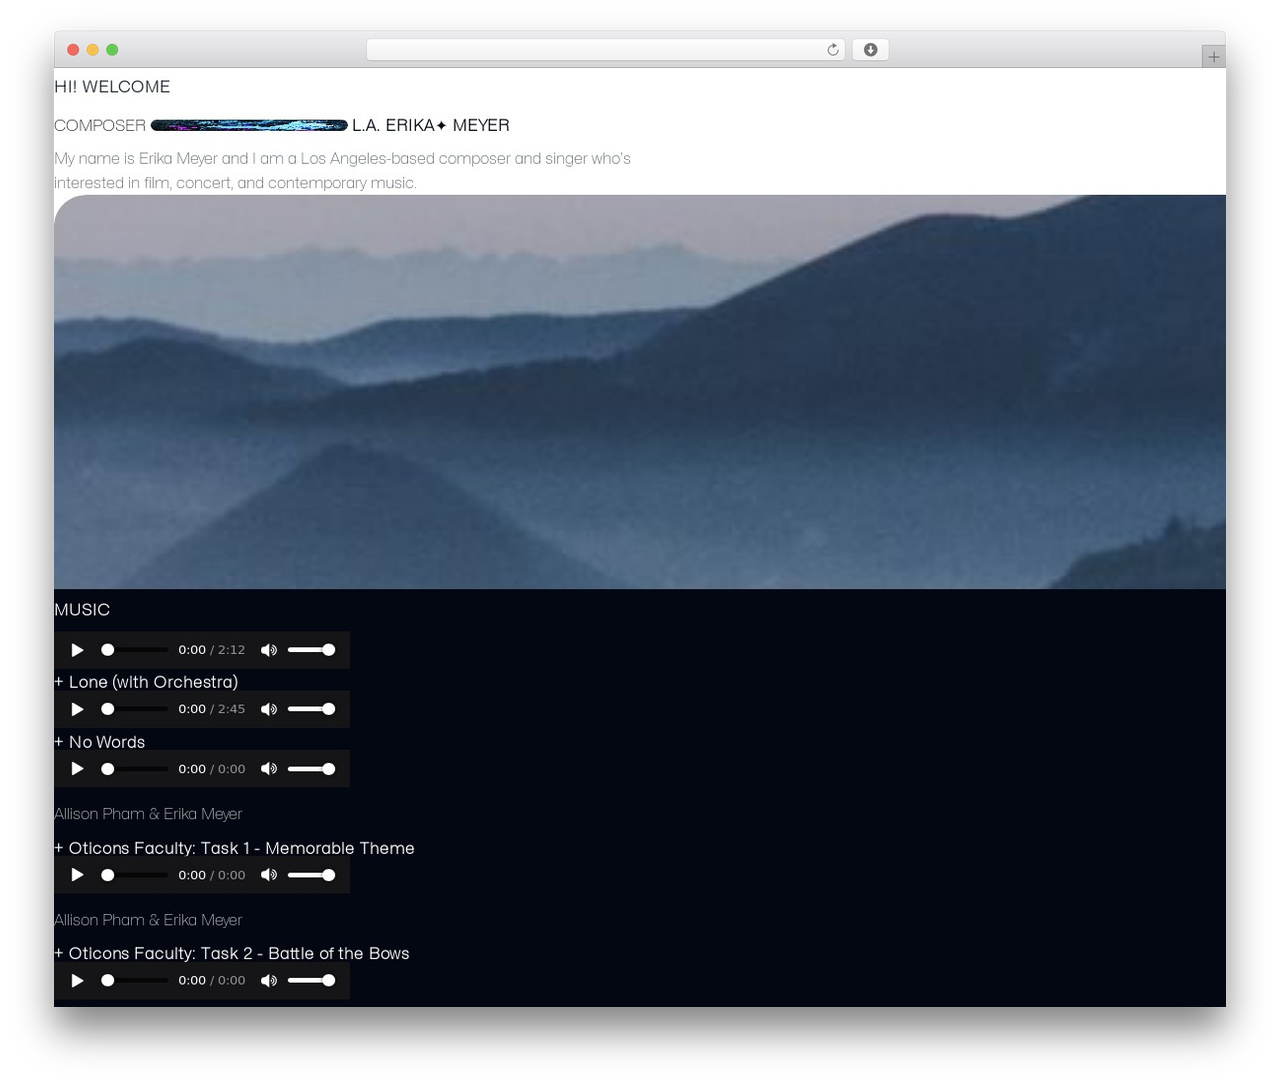Mute the Battle of the Bows player

269,981
